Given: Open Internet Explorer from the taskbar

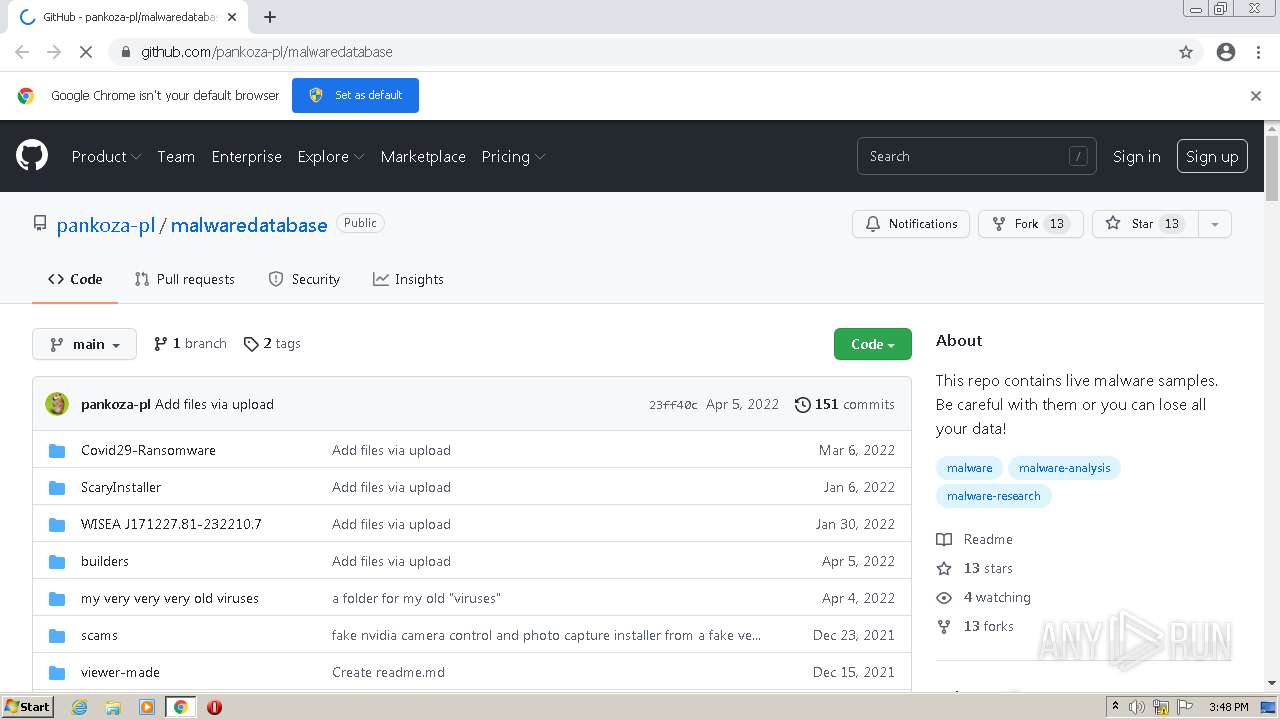Looking at the screenshot, I should (80, 707).
